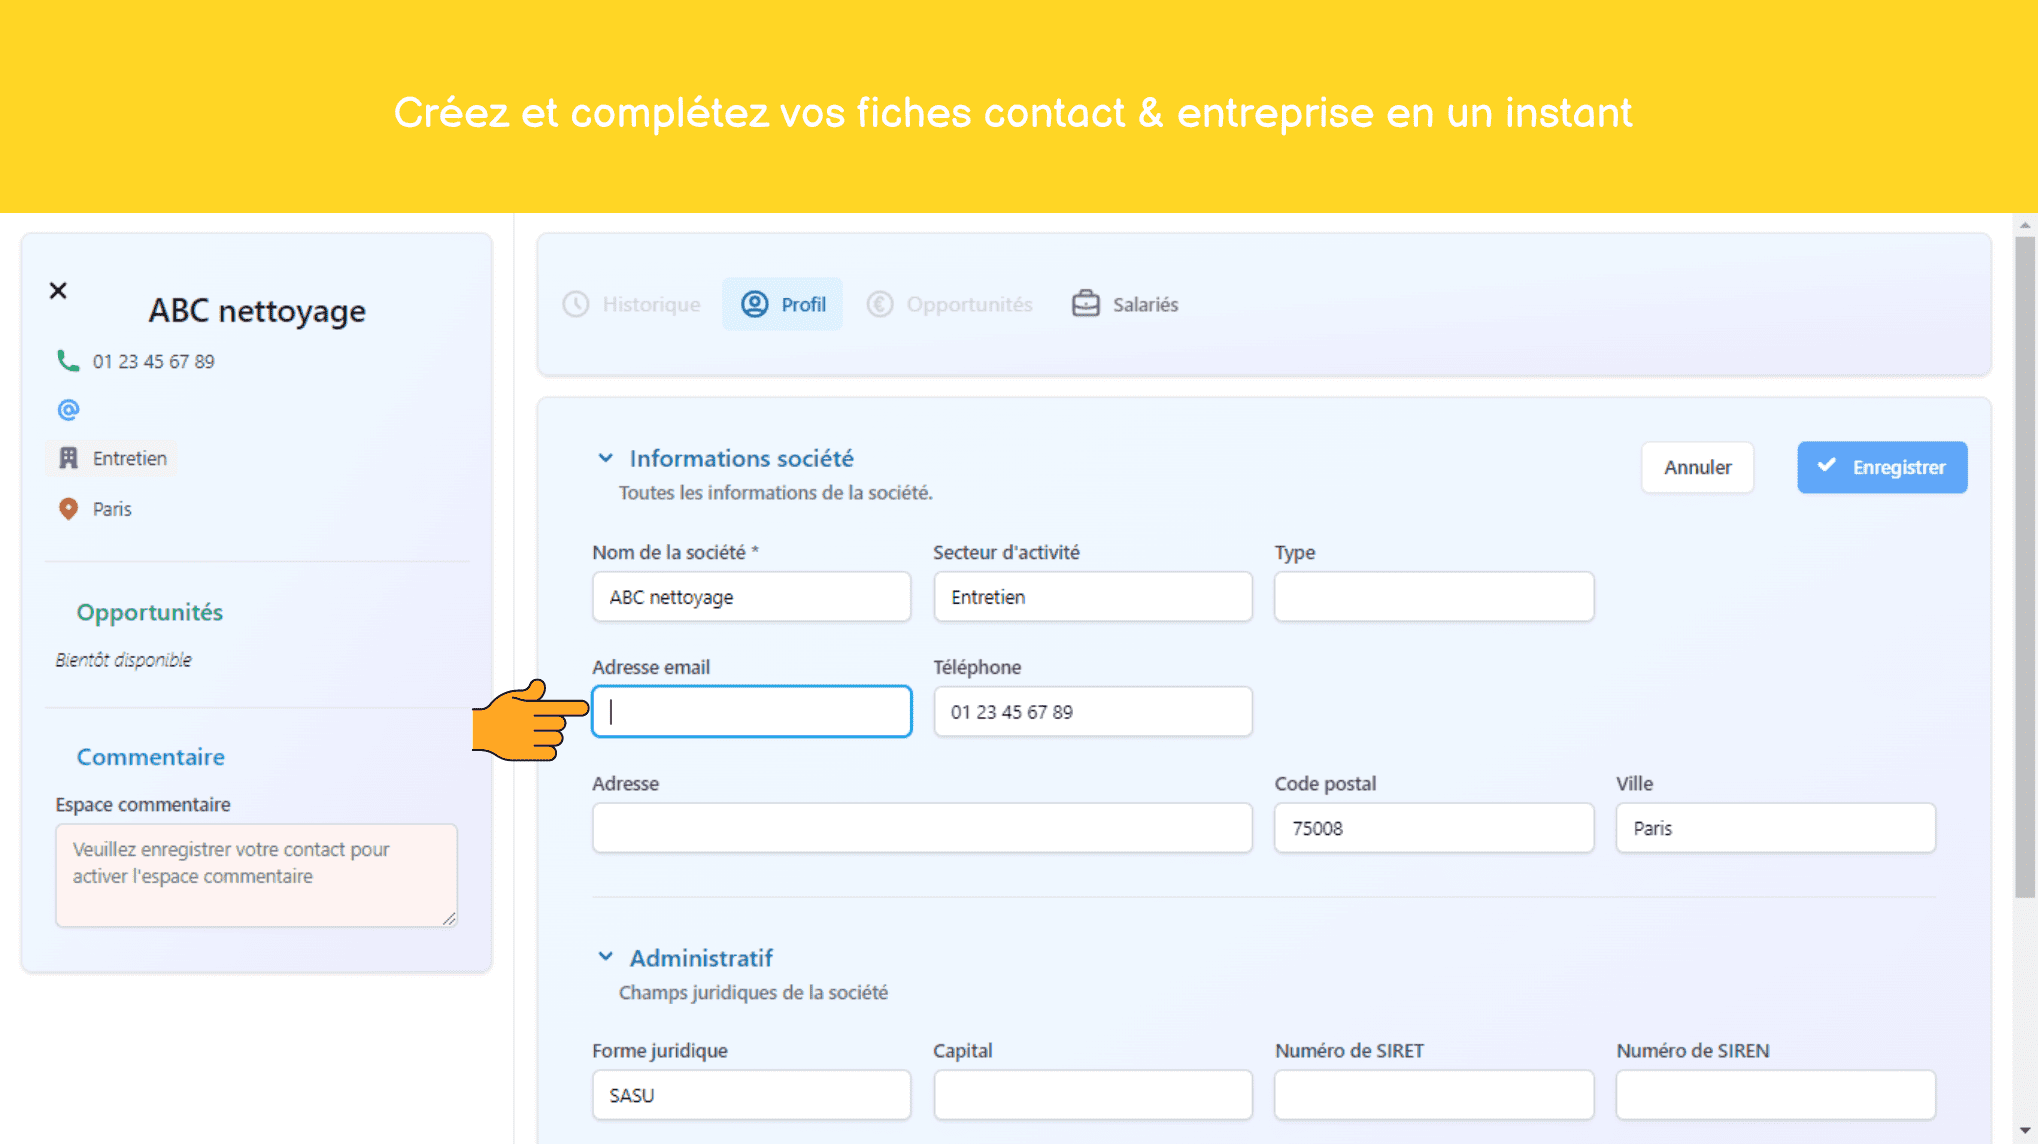Click the Secteur d'activité field

[1092, 597]
